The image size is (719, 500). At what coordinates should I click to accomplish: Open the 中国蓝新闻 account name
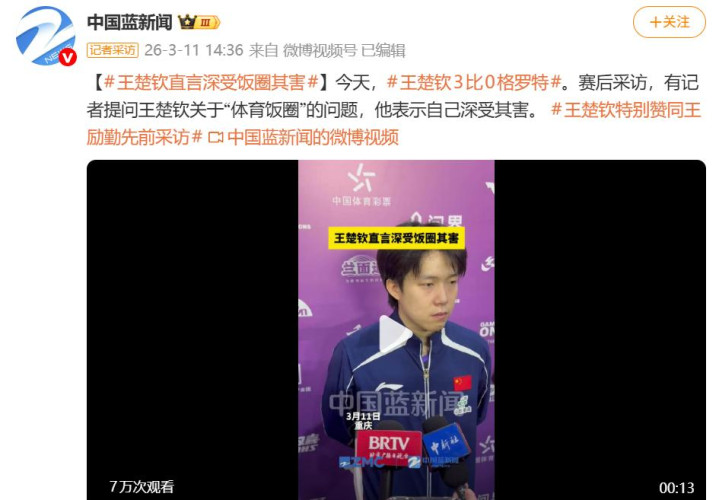click(x=130, y=22)
